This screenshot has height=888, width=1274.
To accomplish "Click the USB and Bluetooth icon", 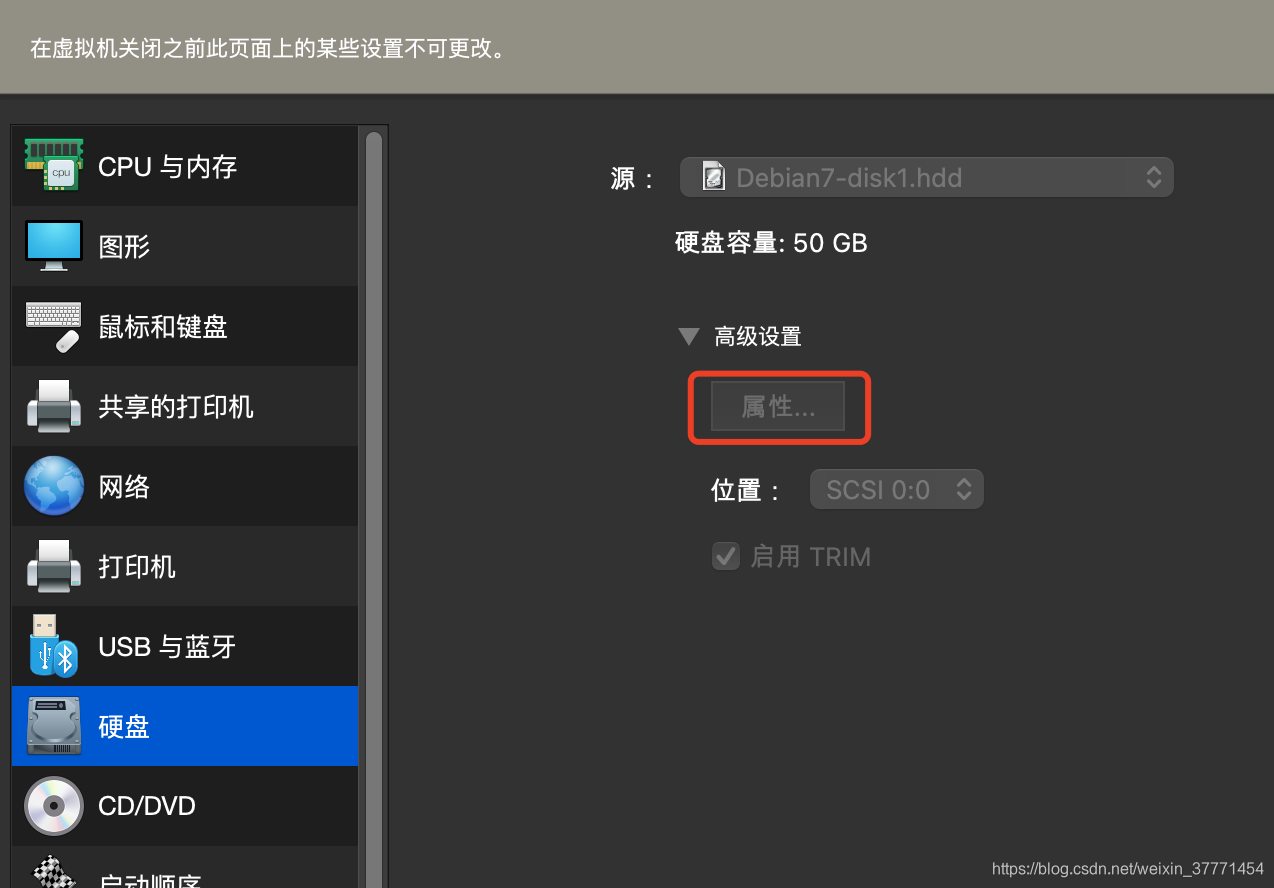I will point(54,646).
